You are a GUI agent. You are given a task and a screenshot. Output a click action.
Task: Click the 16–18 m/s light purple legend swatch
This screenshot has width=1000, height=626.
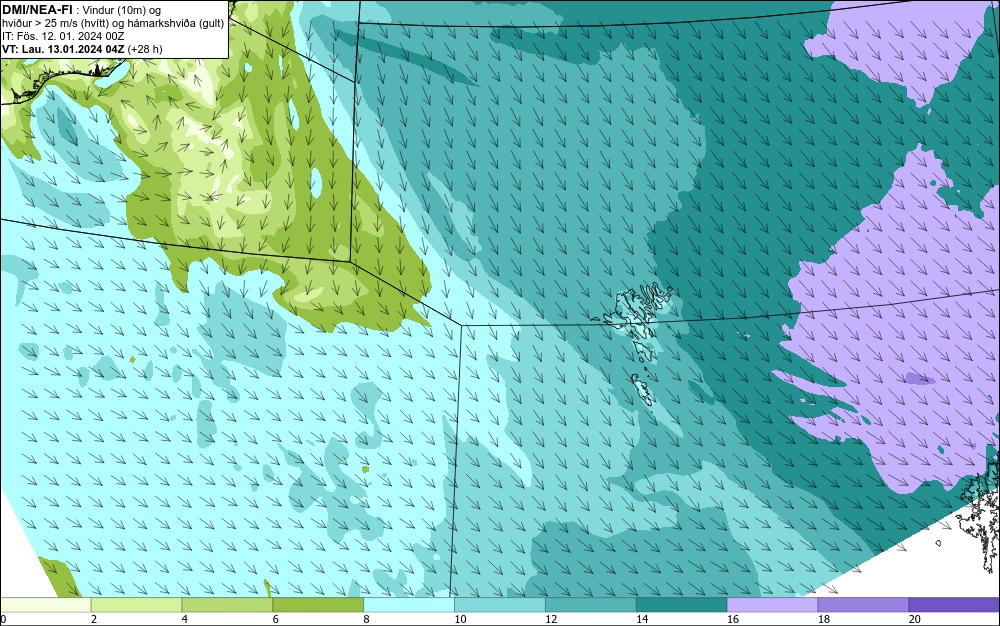coord(772,605)
